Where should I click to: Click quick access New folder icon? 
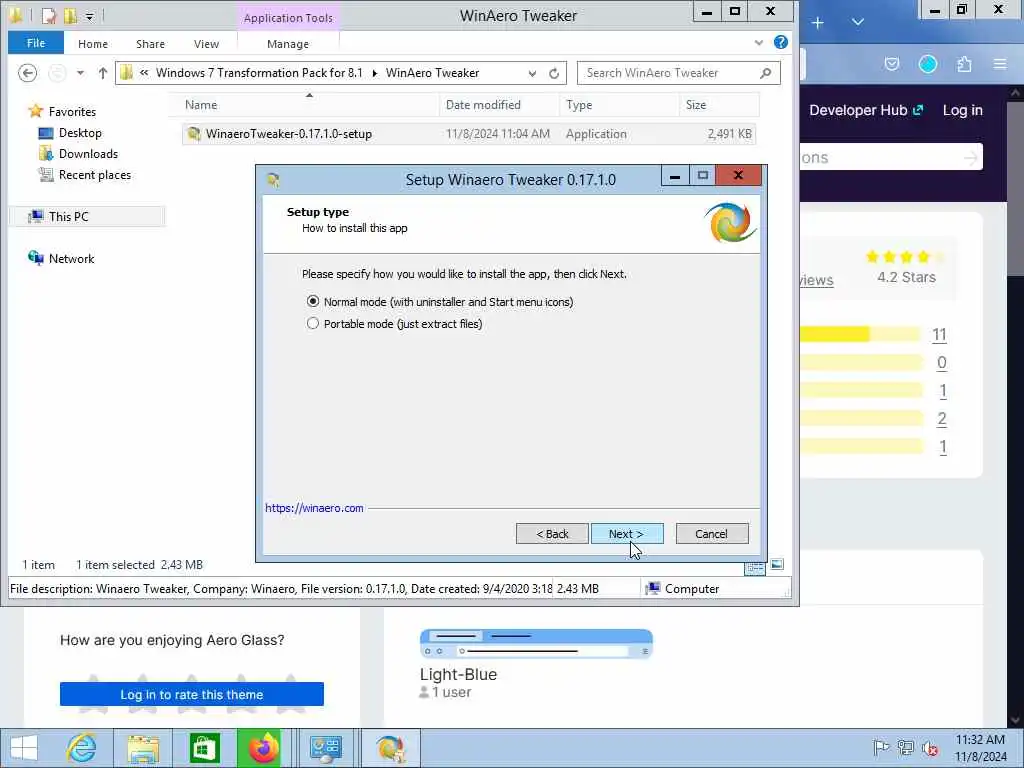pos(70,16)
